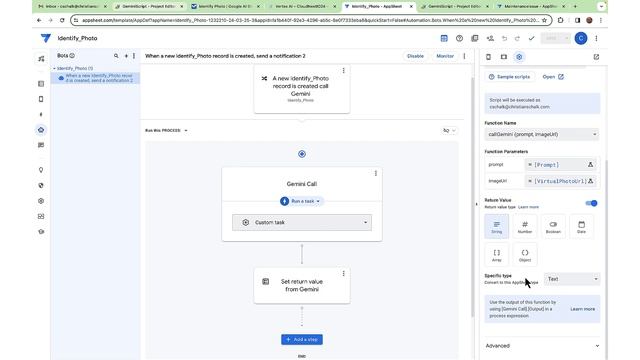The width and height of the screenshot is (640, 360).
Task: Open the Intelligence lightbulb section
Action: coord(41,170)
